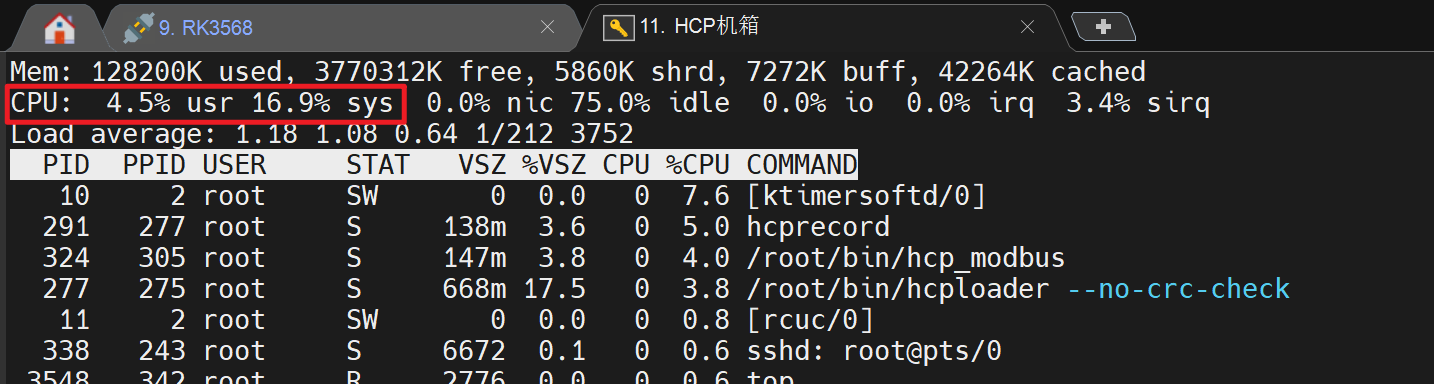This screenshot has height=384, width=1434.
Task: Open the Home tab with house icon
Action: click(x=60, y=29)
